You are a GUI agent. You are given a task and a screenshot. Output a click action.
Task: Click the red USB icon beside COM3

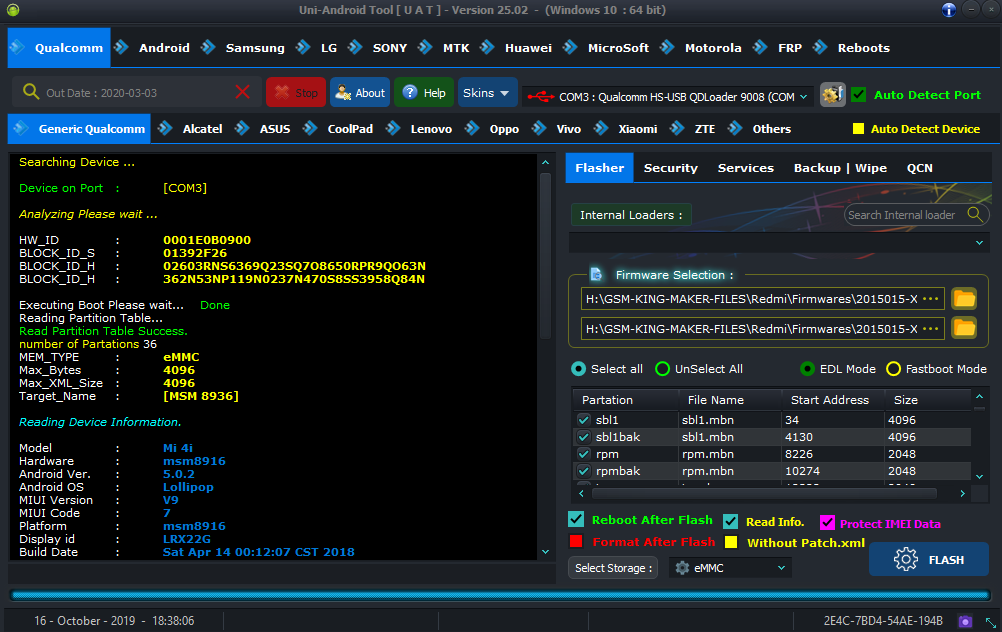(x=541, y=97)
